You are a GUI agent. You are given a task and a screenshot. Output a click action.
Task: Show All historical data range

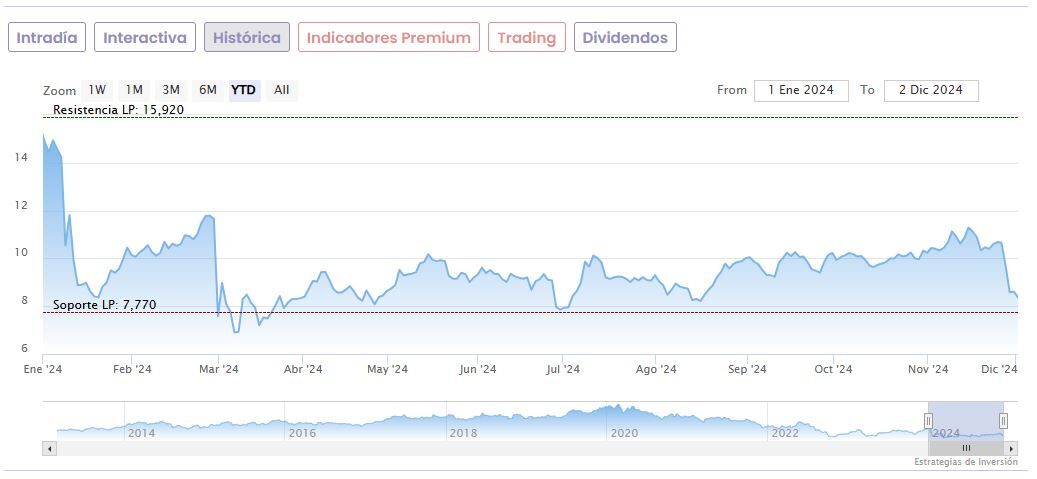pos(282,90)
